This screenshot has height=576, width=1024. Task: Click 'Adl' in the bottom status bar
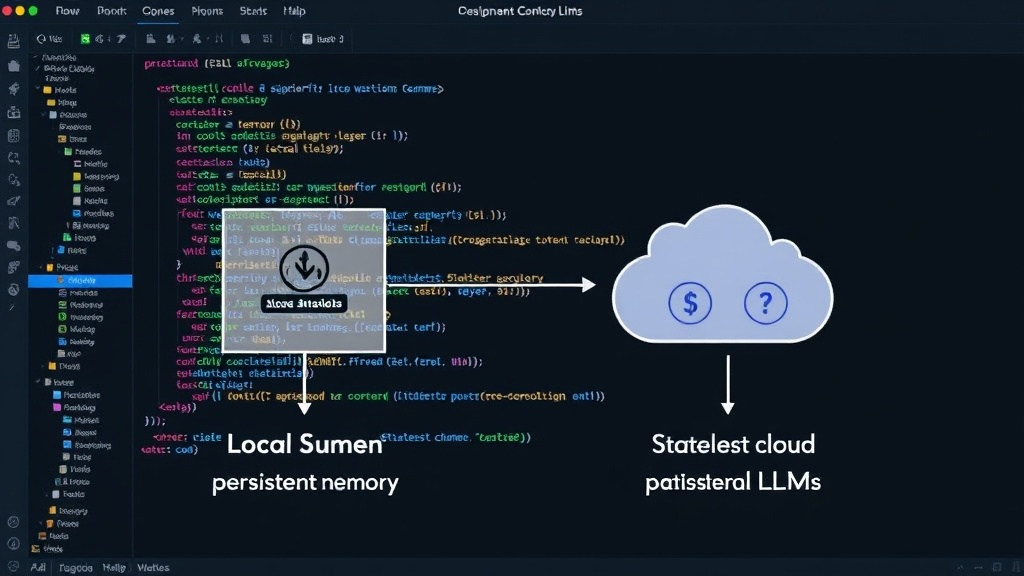pos(38,568)
